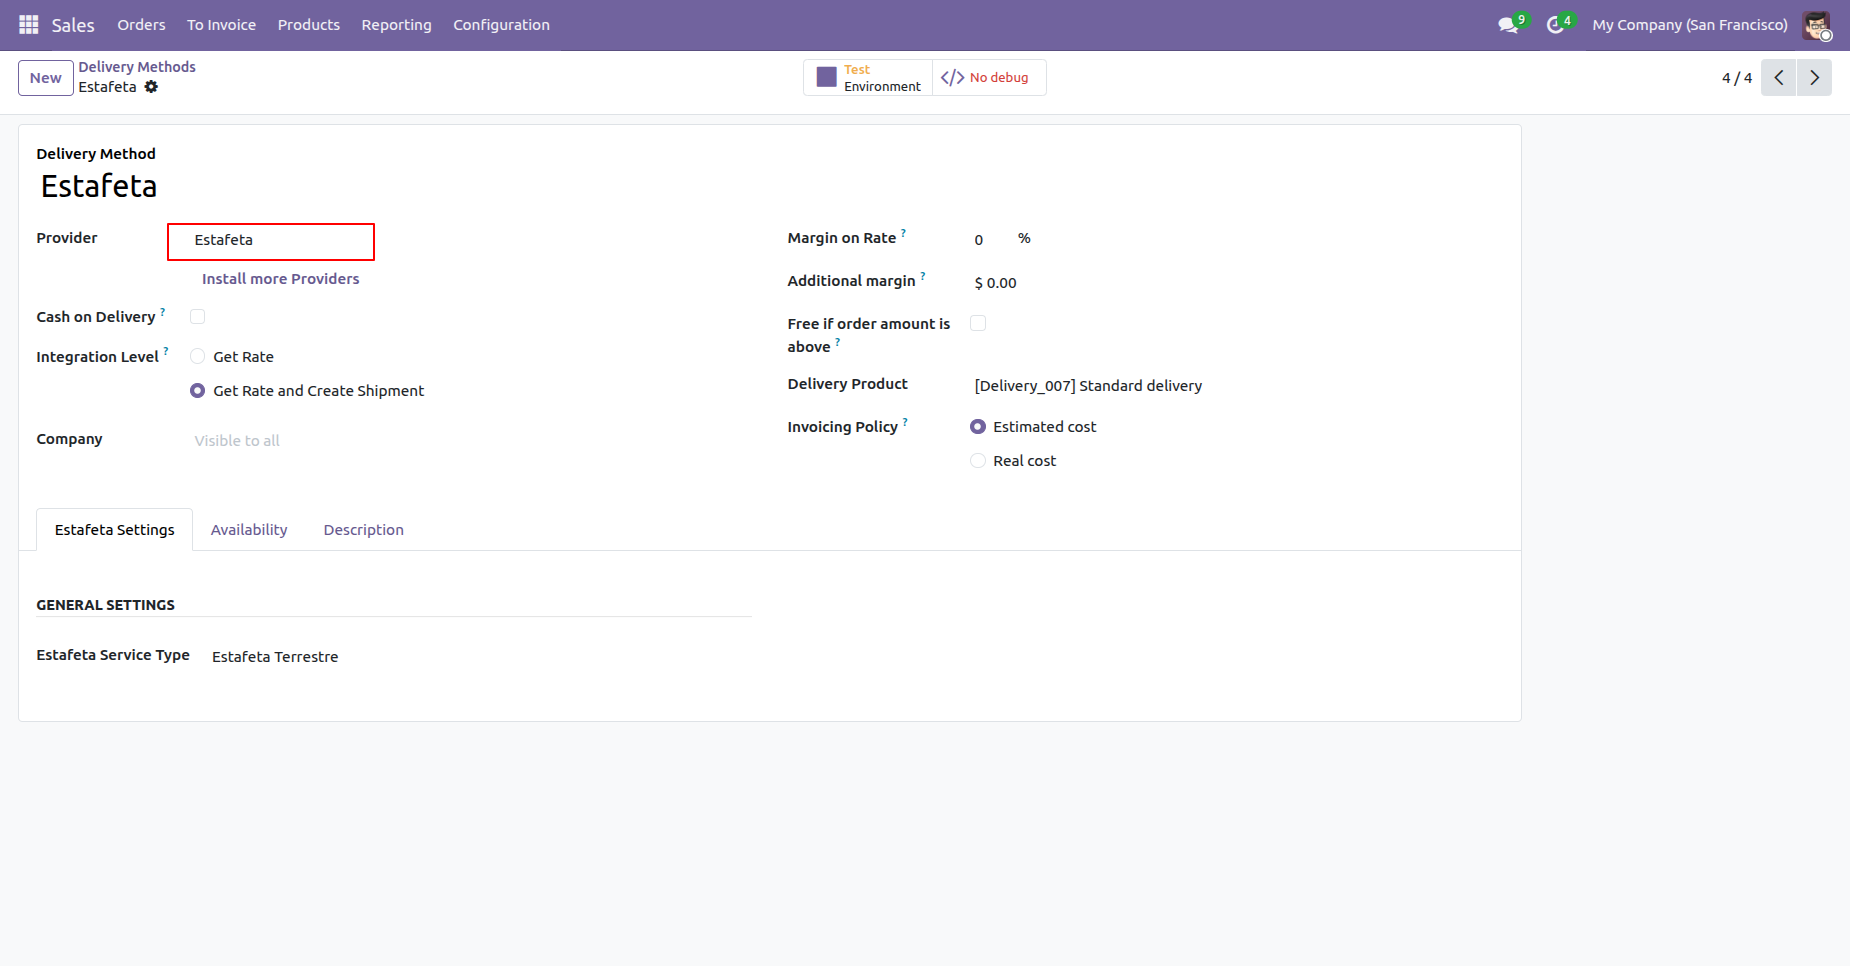Show the Integration Level help tooltip
The width and height of the screenshot is (1850, 966).
(166, 352)
